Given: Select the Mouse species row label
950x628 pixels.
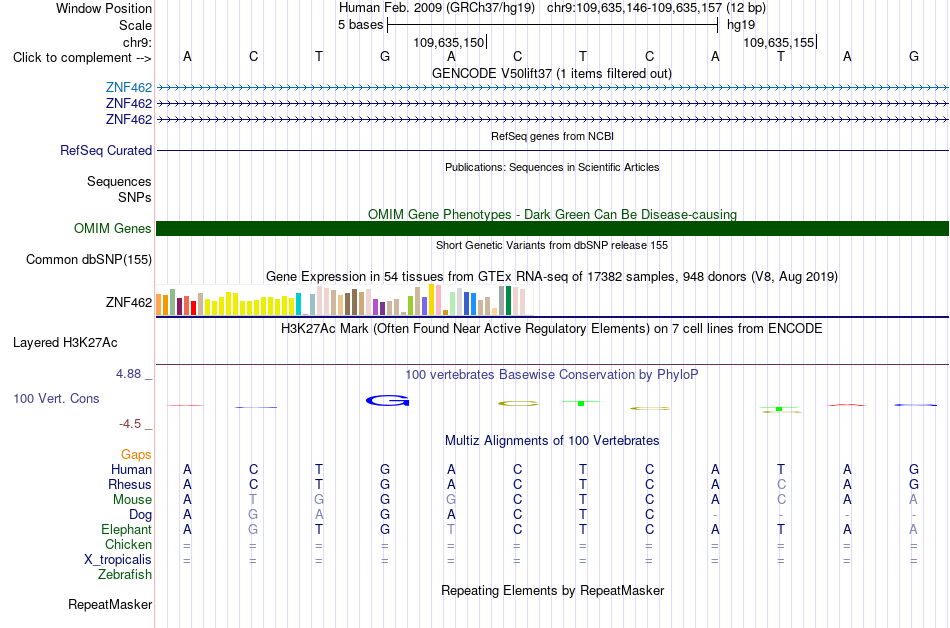Looking at the screenshot, I should (132, 500).
